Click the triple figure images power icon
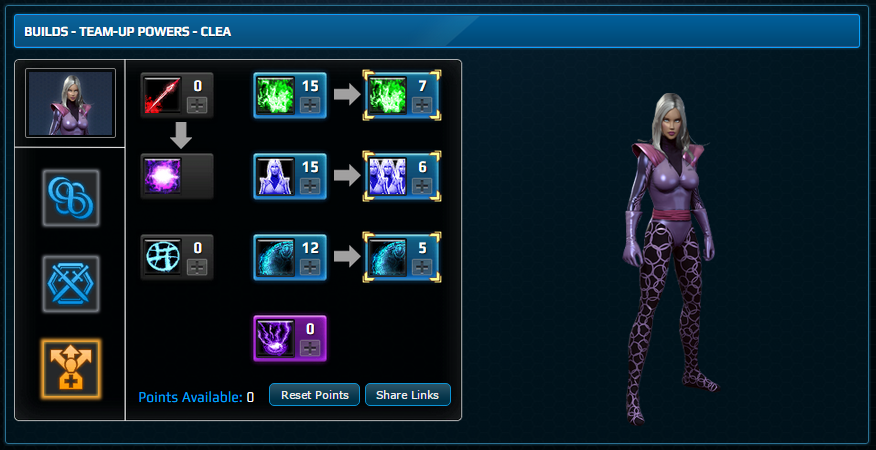Screen dimensions: 876x450 (x=387, y=176)
